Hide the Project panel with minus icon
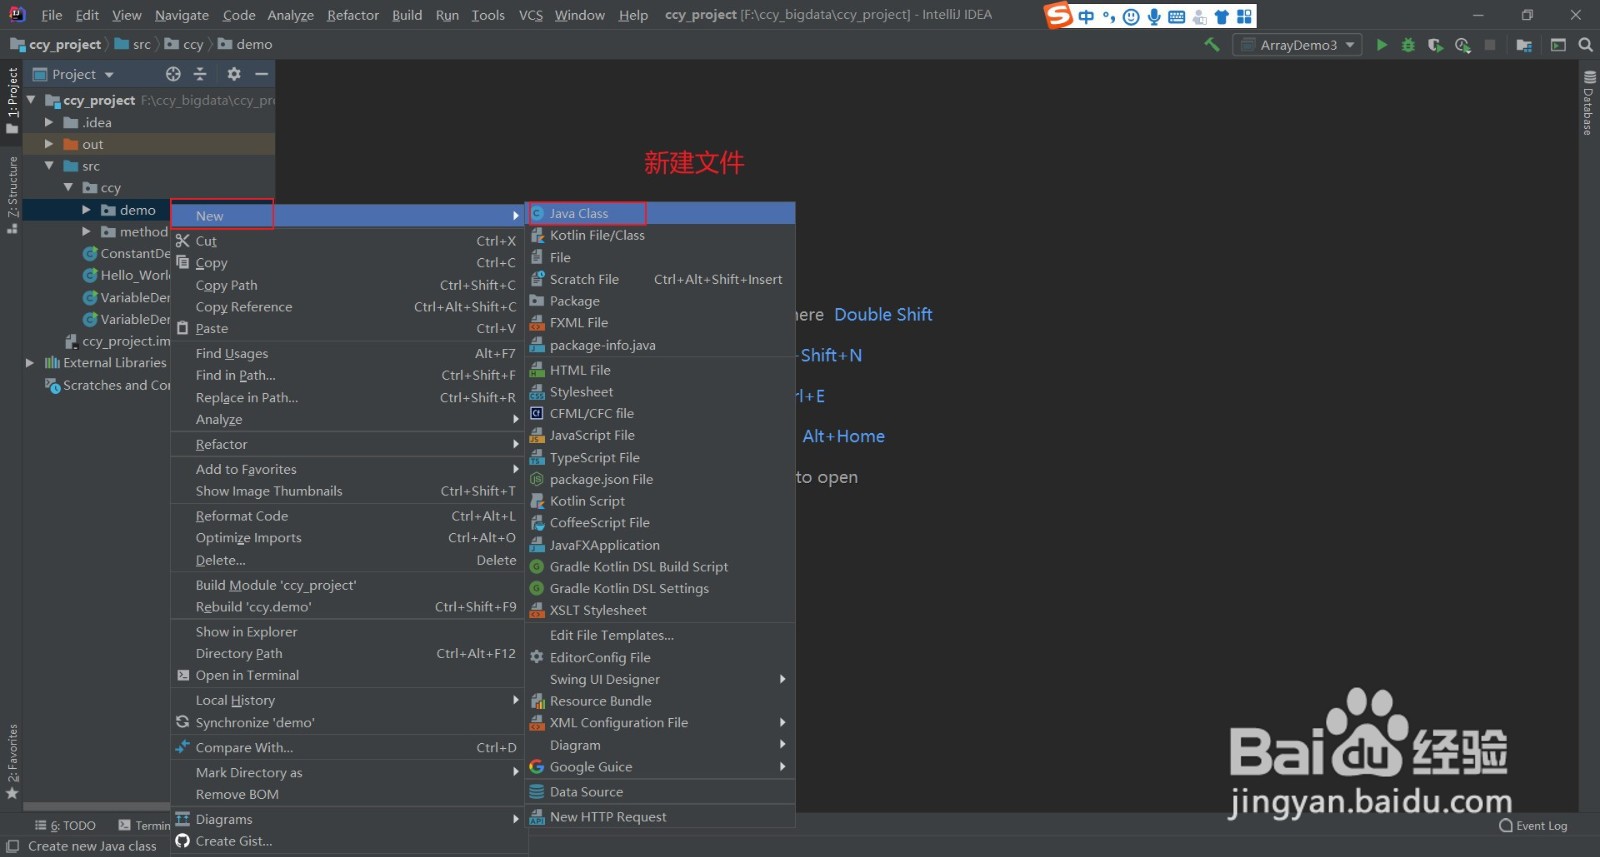This screenshot has width=1600, height=857. [261, 74]
